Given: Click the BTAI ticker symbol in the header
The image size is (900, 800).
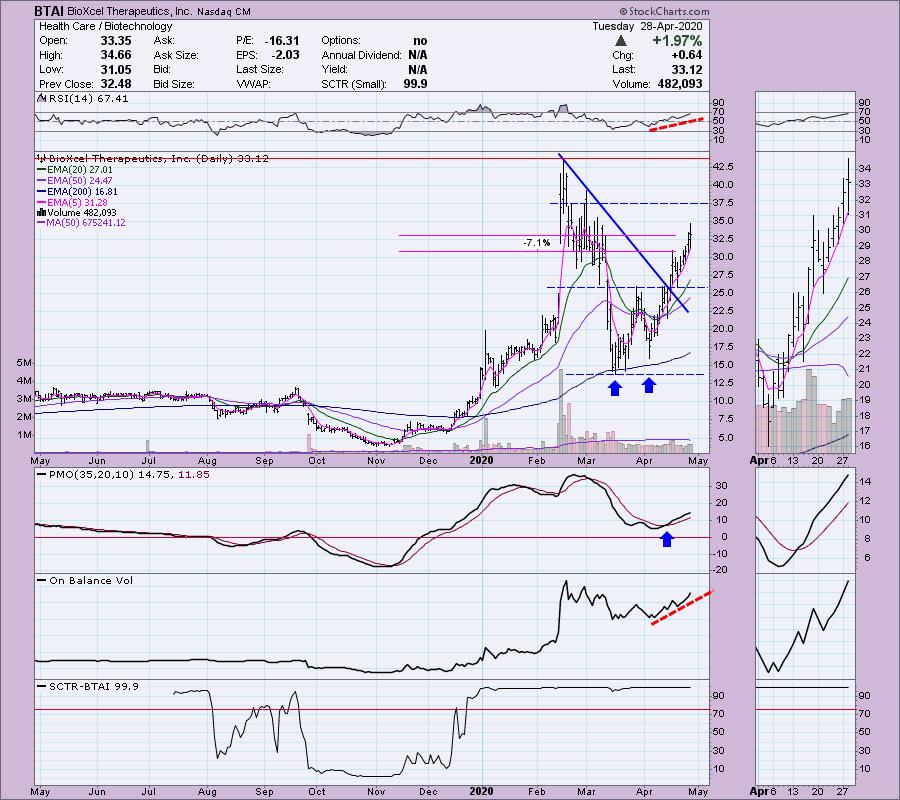Looking at the screenshot, I should [x=49, y=11].
